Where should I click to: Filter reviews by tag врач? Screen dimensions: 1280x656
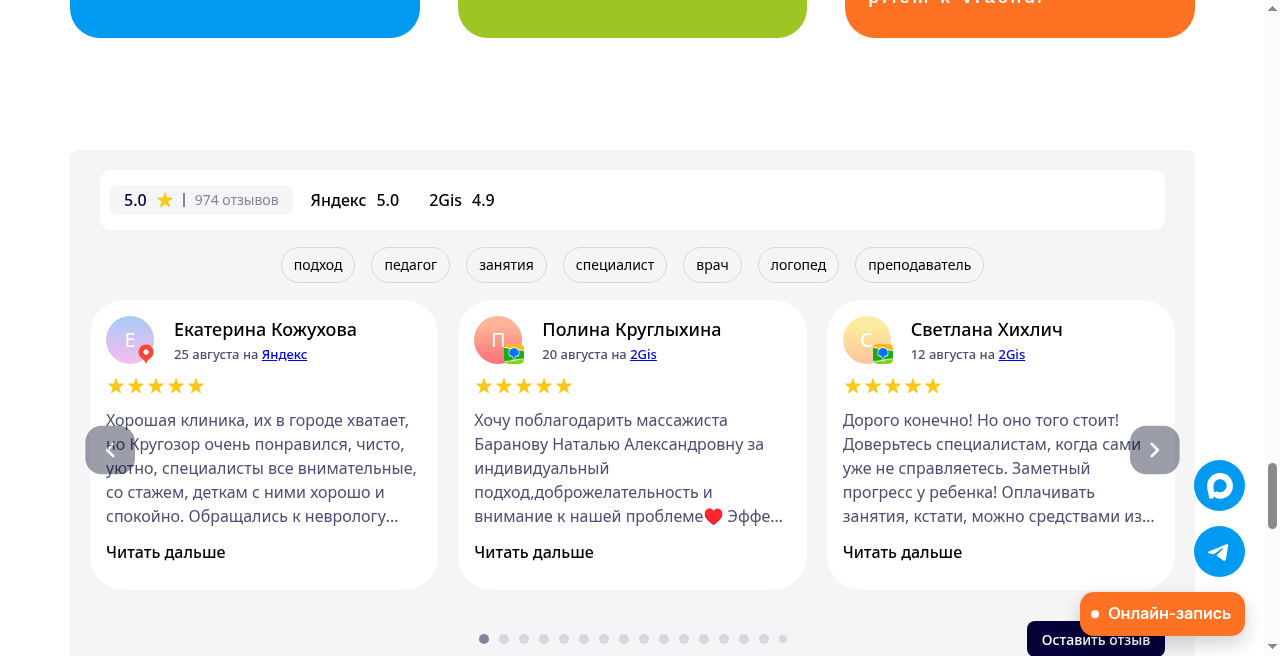pyautogui.click(x=712, y=265)
